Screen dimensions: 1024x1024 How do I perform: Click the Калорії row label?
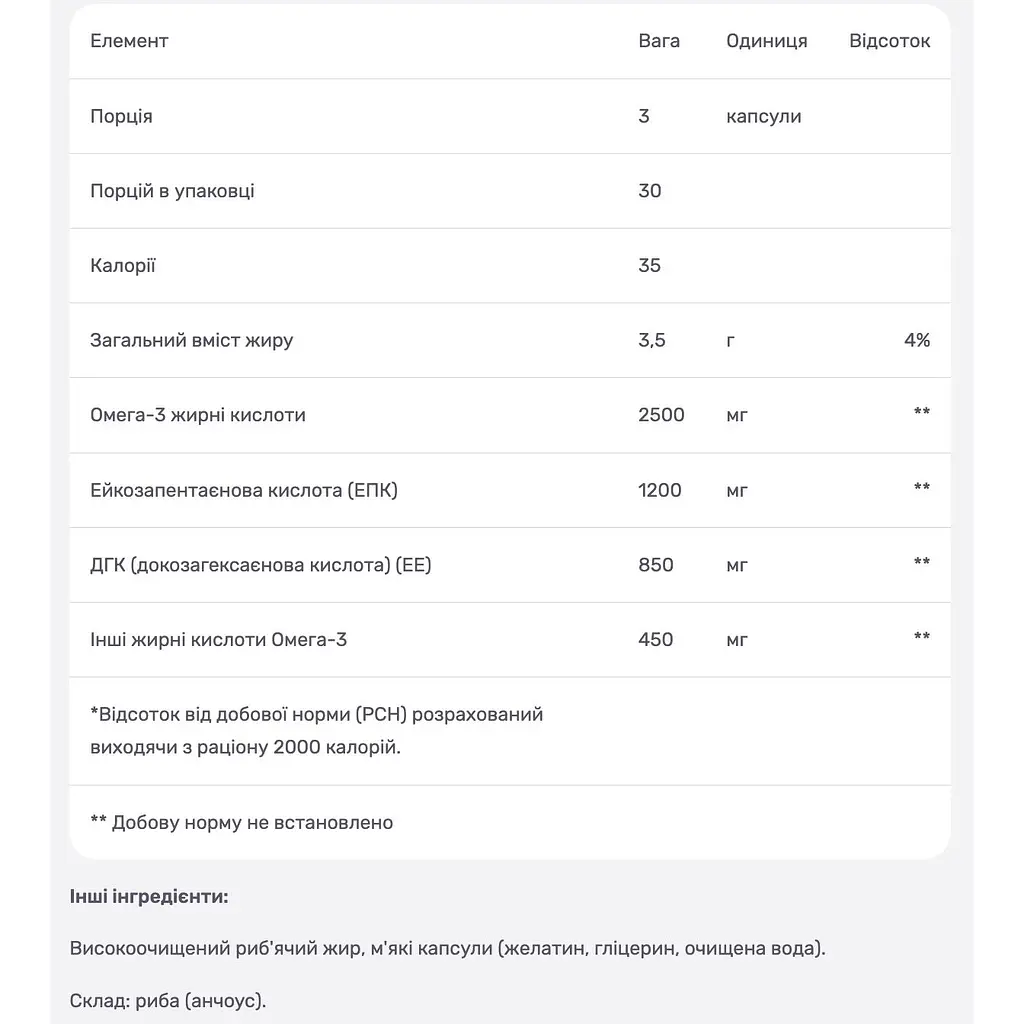pos(123,265)
